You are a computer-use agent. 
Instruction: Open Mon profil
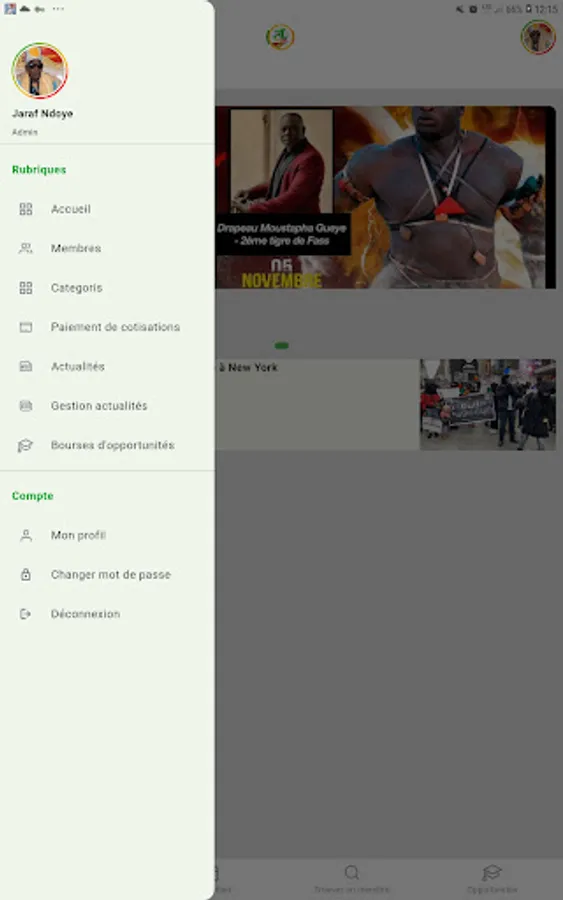[107, 536]
